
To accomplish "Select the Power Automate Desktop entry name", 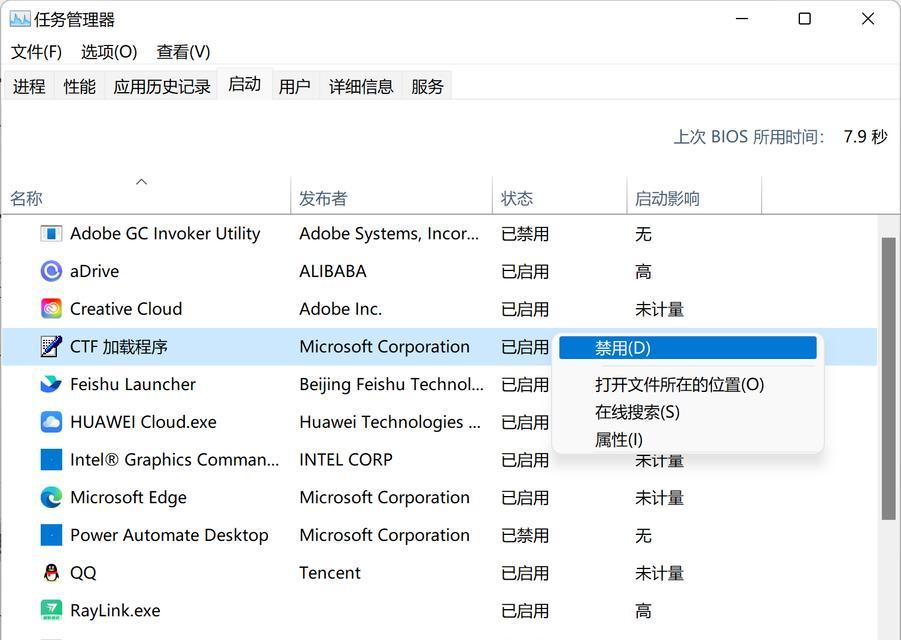I will (x=169, y=535).
